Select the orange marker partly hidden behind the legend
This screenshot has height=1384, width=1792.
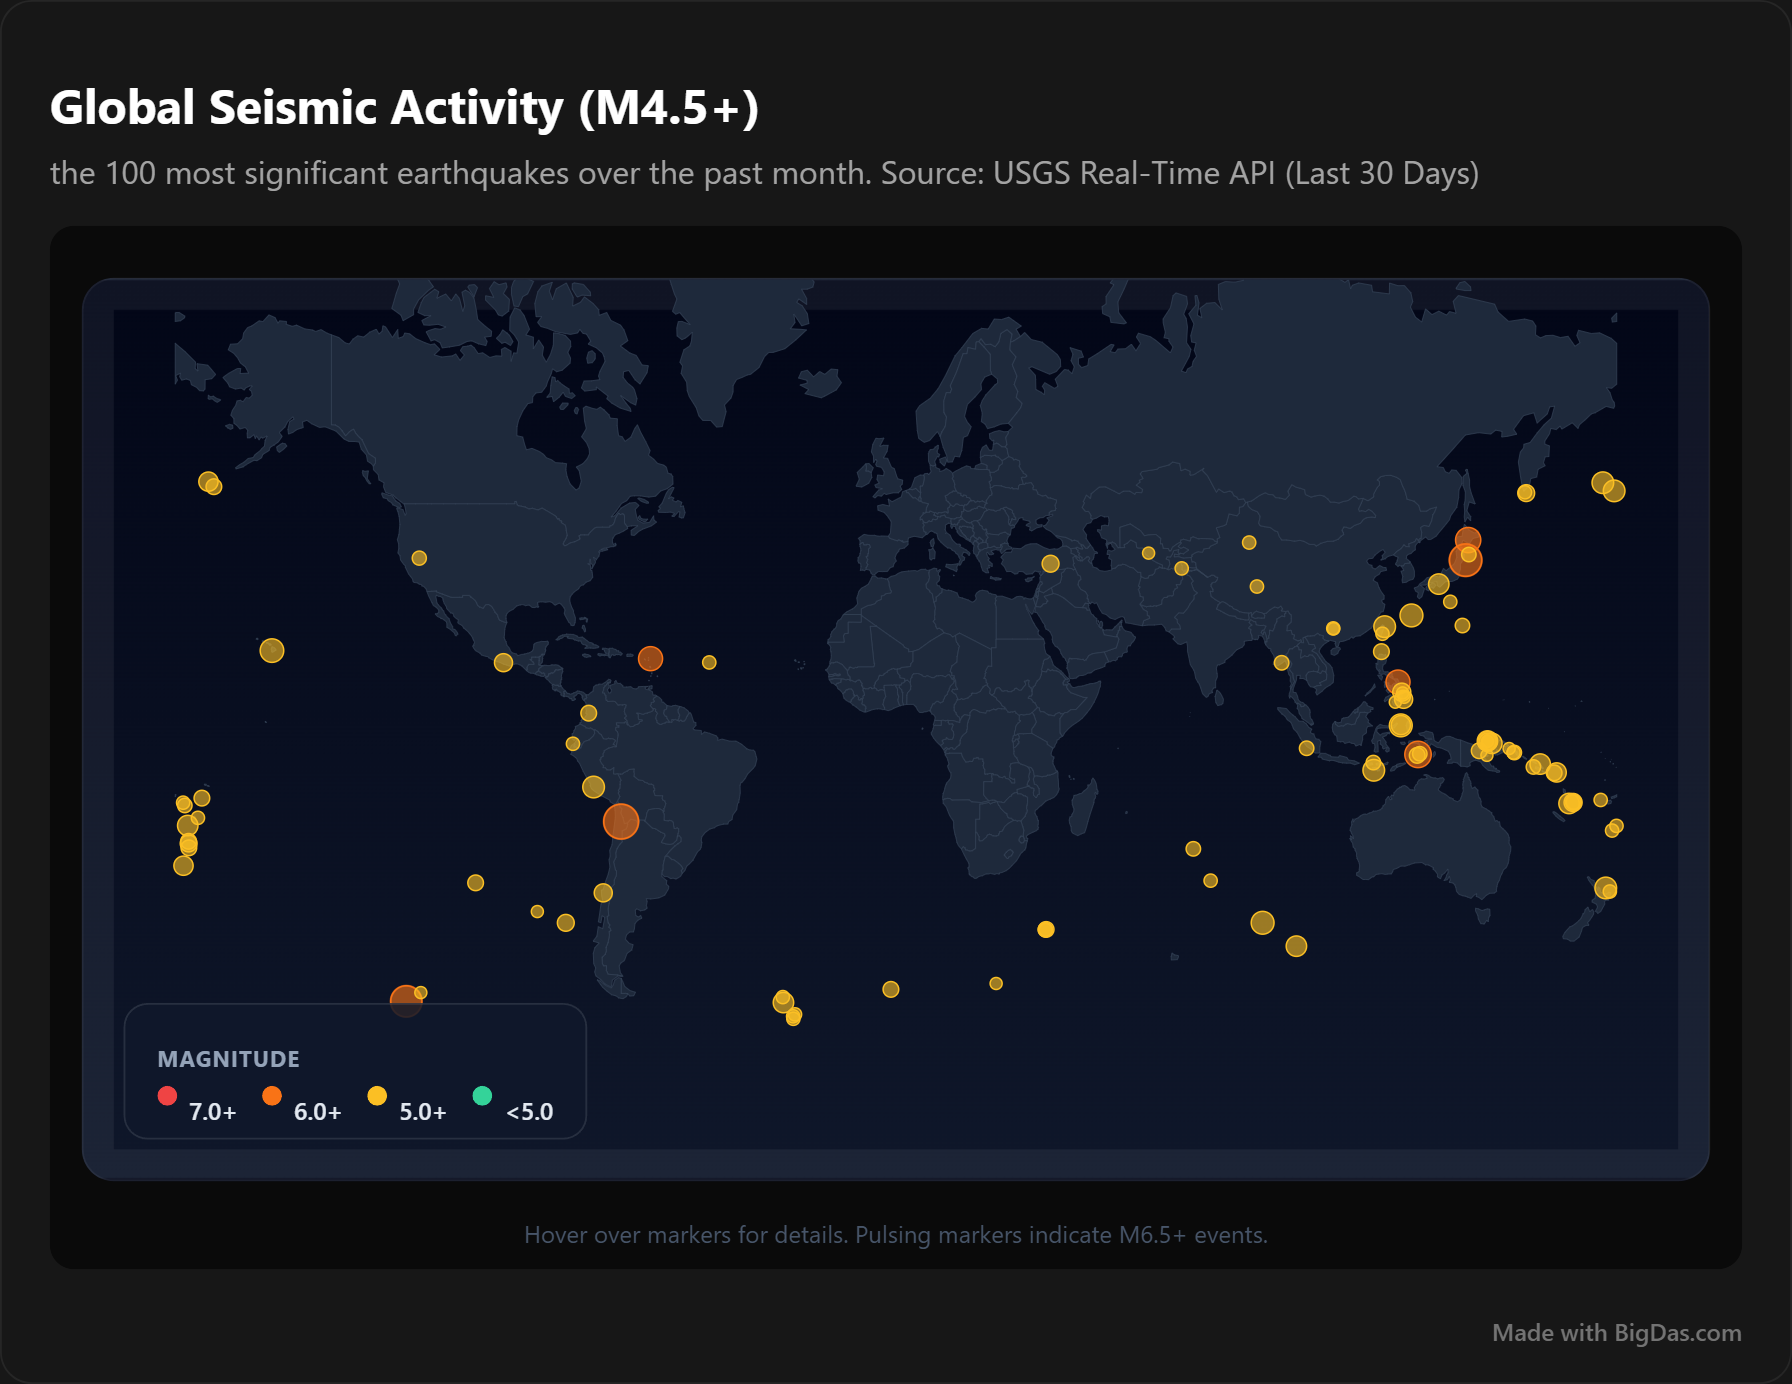(405, 1000)
